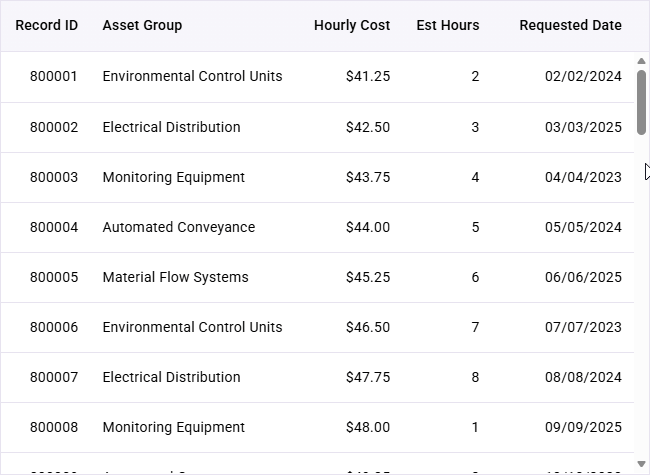This screenshot has width=650, height=475.
Task: Sort by Record ID column header
Action: (46, 25)
